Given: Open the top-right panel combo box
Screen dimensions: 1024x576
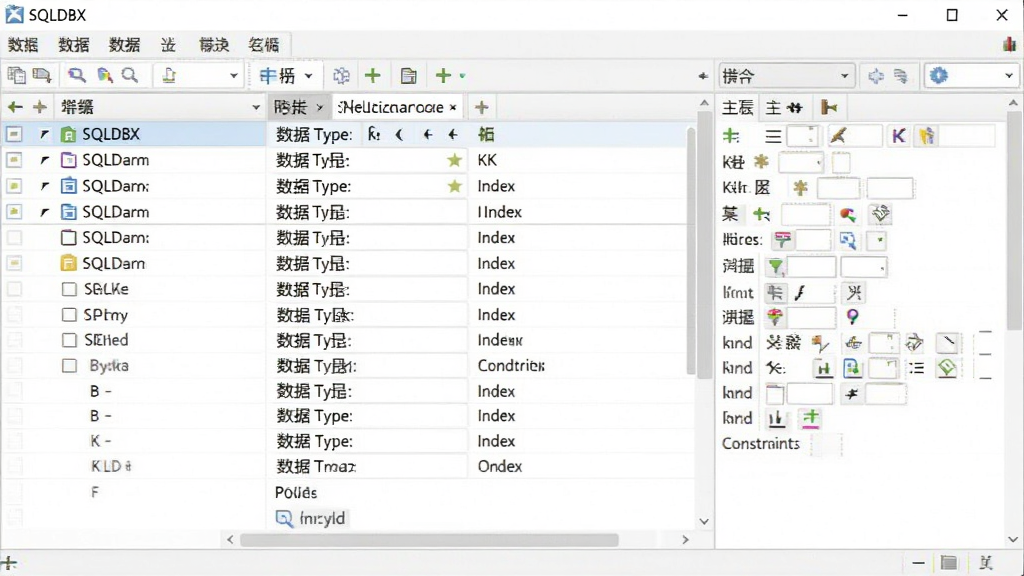Looking at the screenshot, I should pos(787,76).
